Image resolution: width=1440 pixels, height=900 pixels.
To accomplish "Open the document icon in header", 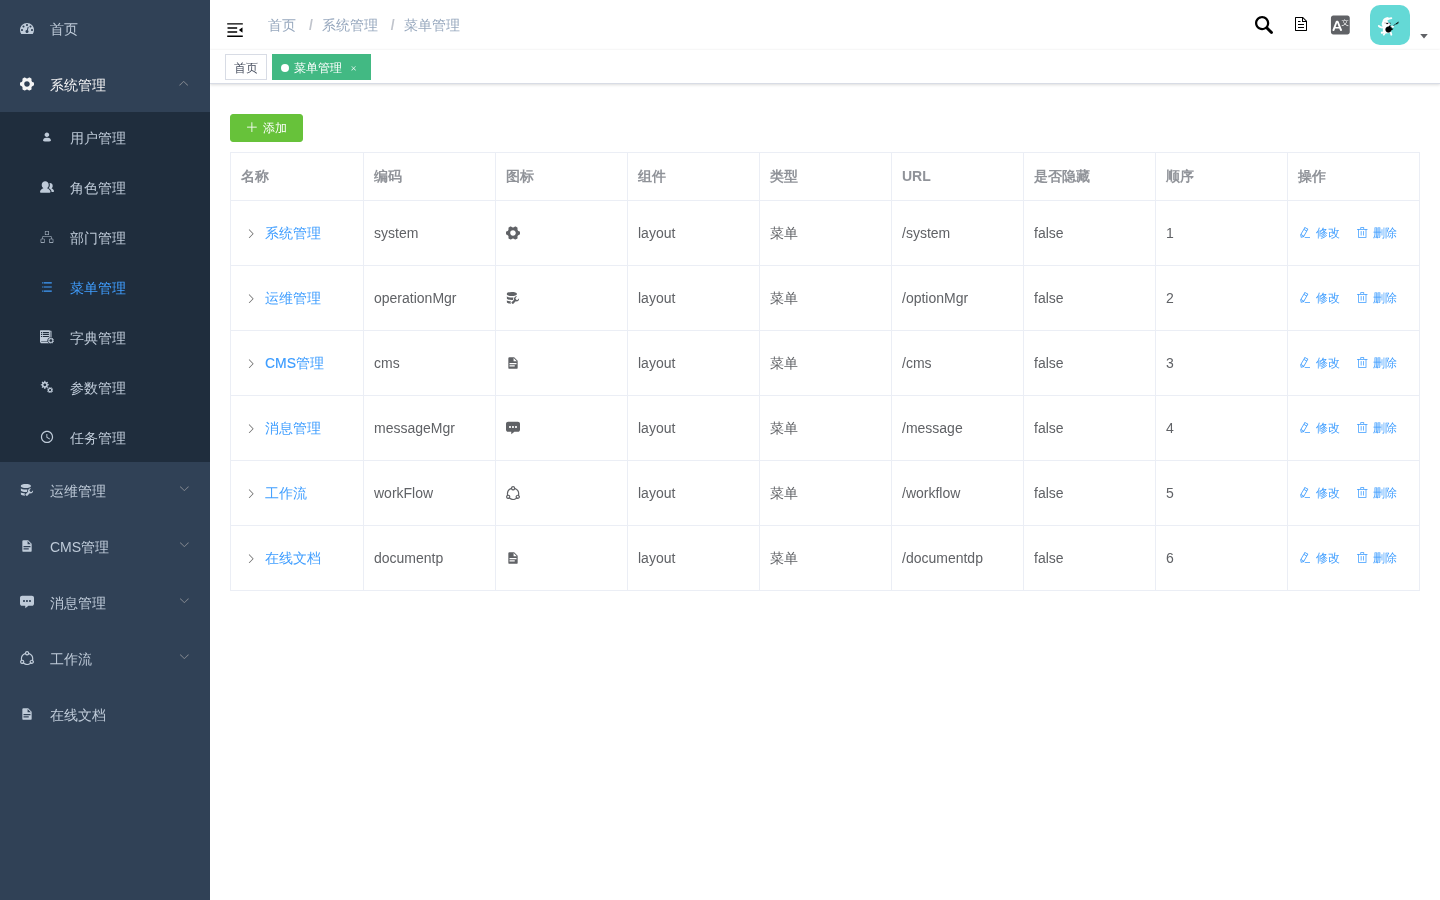I will [1301, 25].
